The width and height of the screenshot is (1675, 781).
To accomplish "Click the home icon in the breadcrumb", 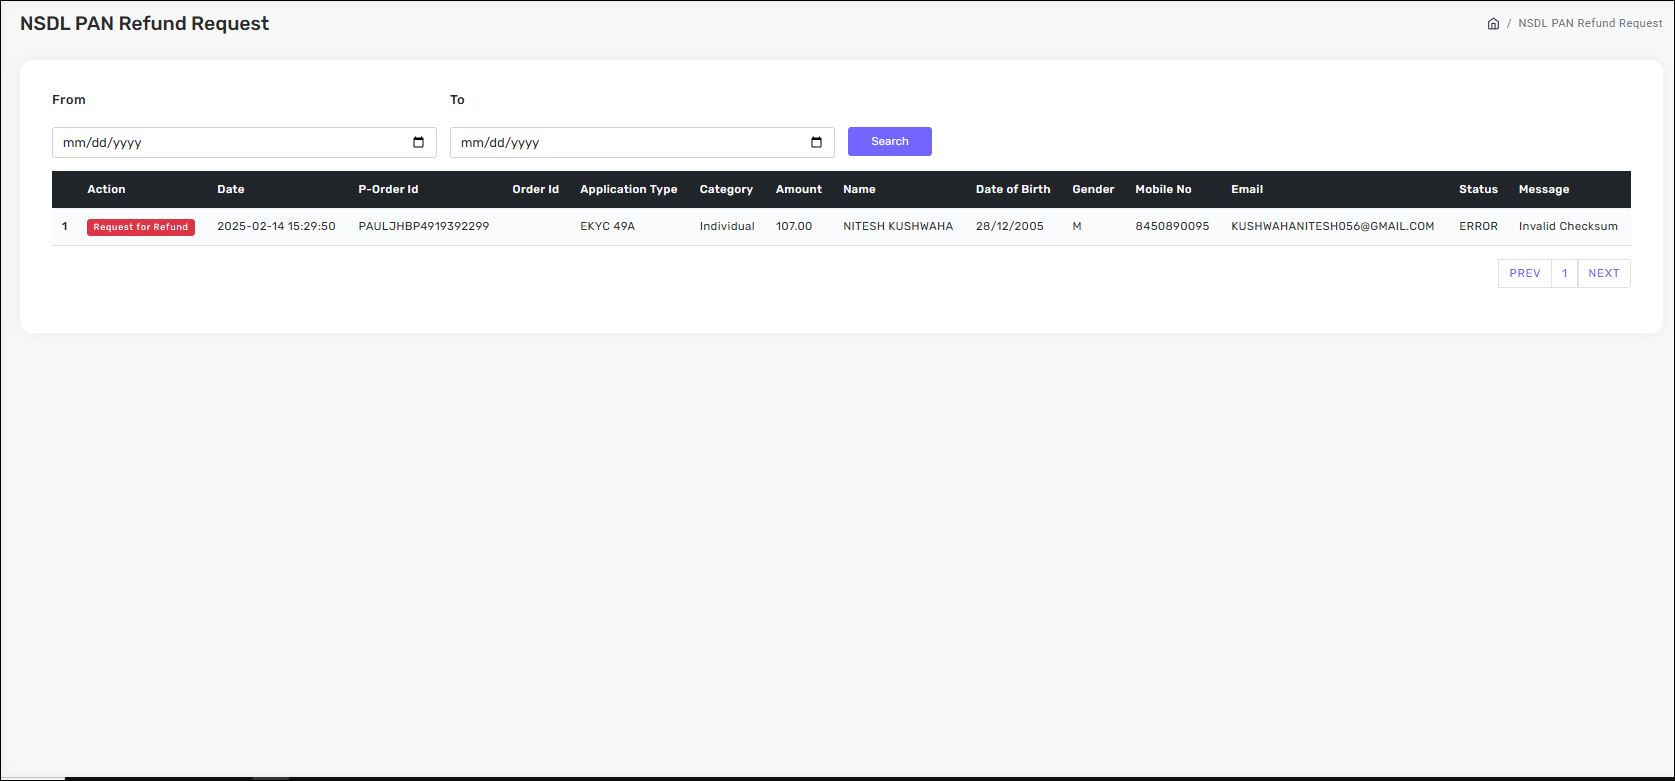I will [x=1493, y=23].
